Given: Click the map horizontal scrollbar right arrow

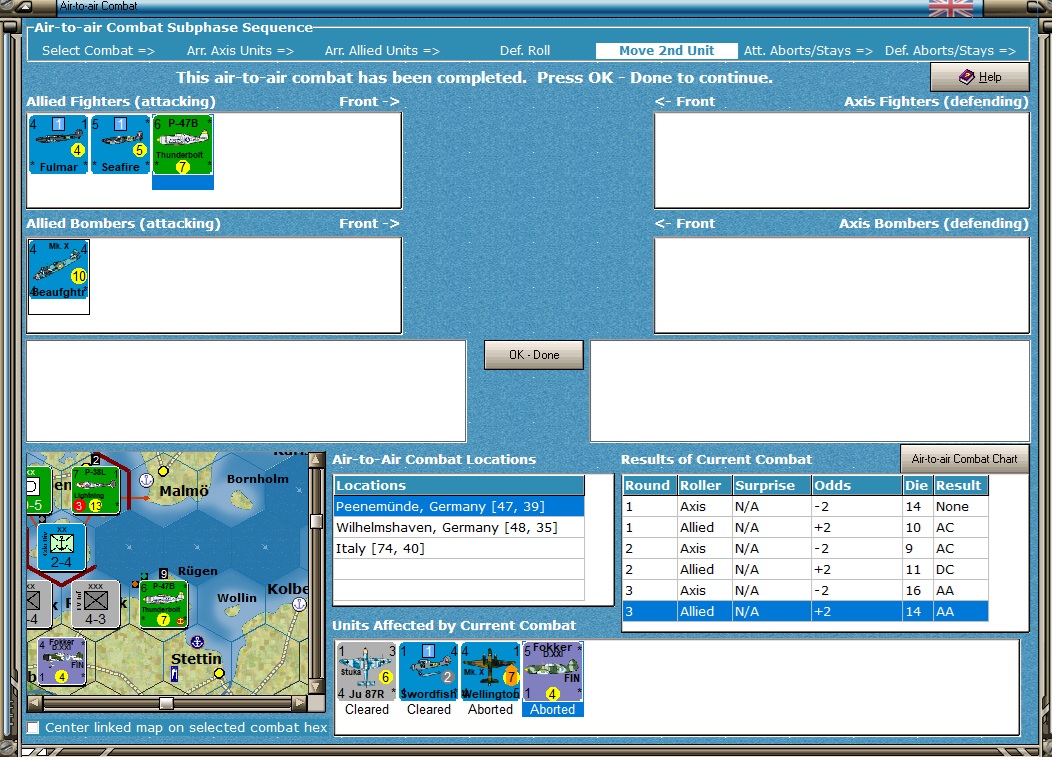Looking at the screenshot, I should click(x=300, y=703).
